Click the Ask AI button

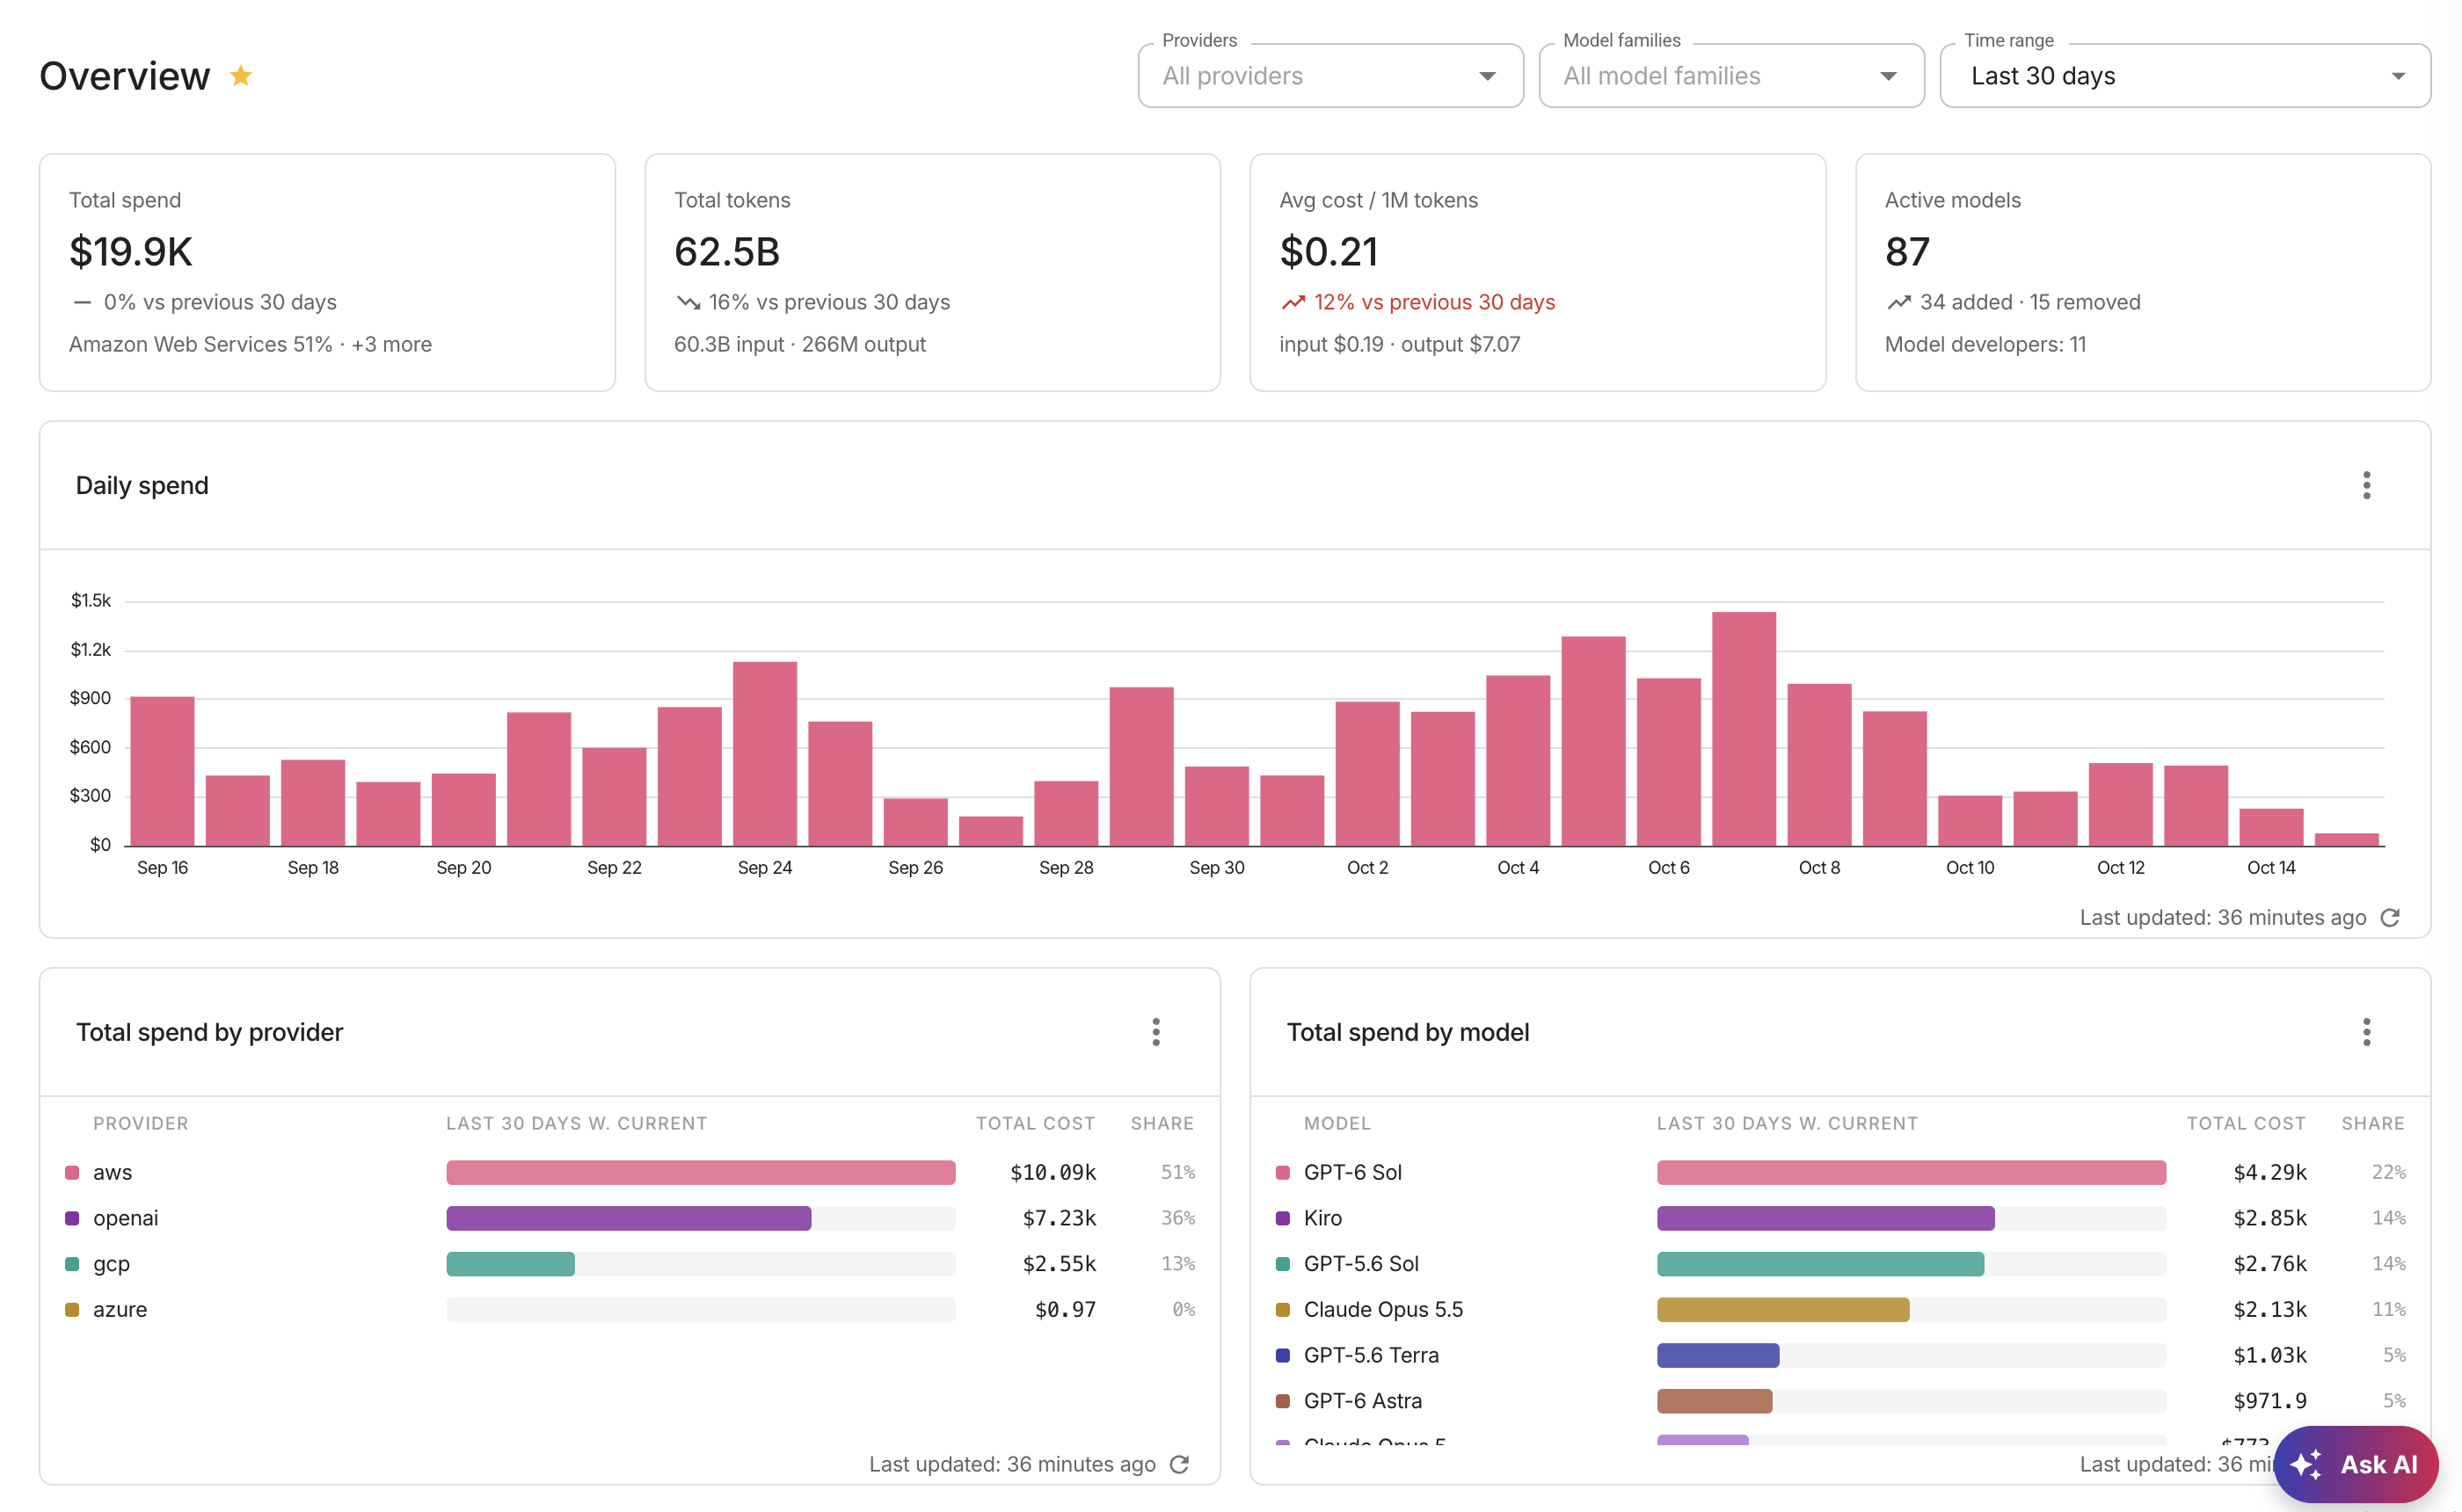tap(2355, 1464)
